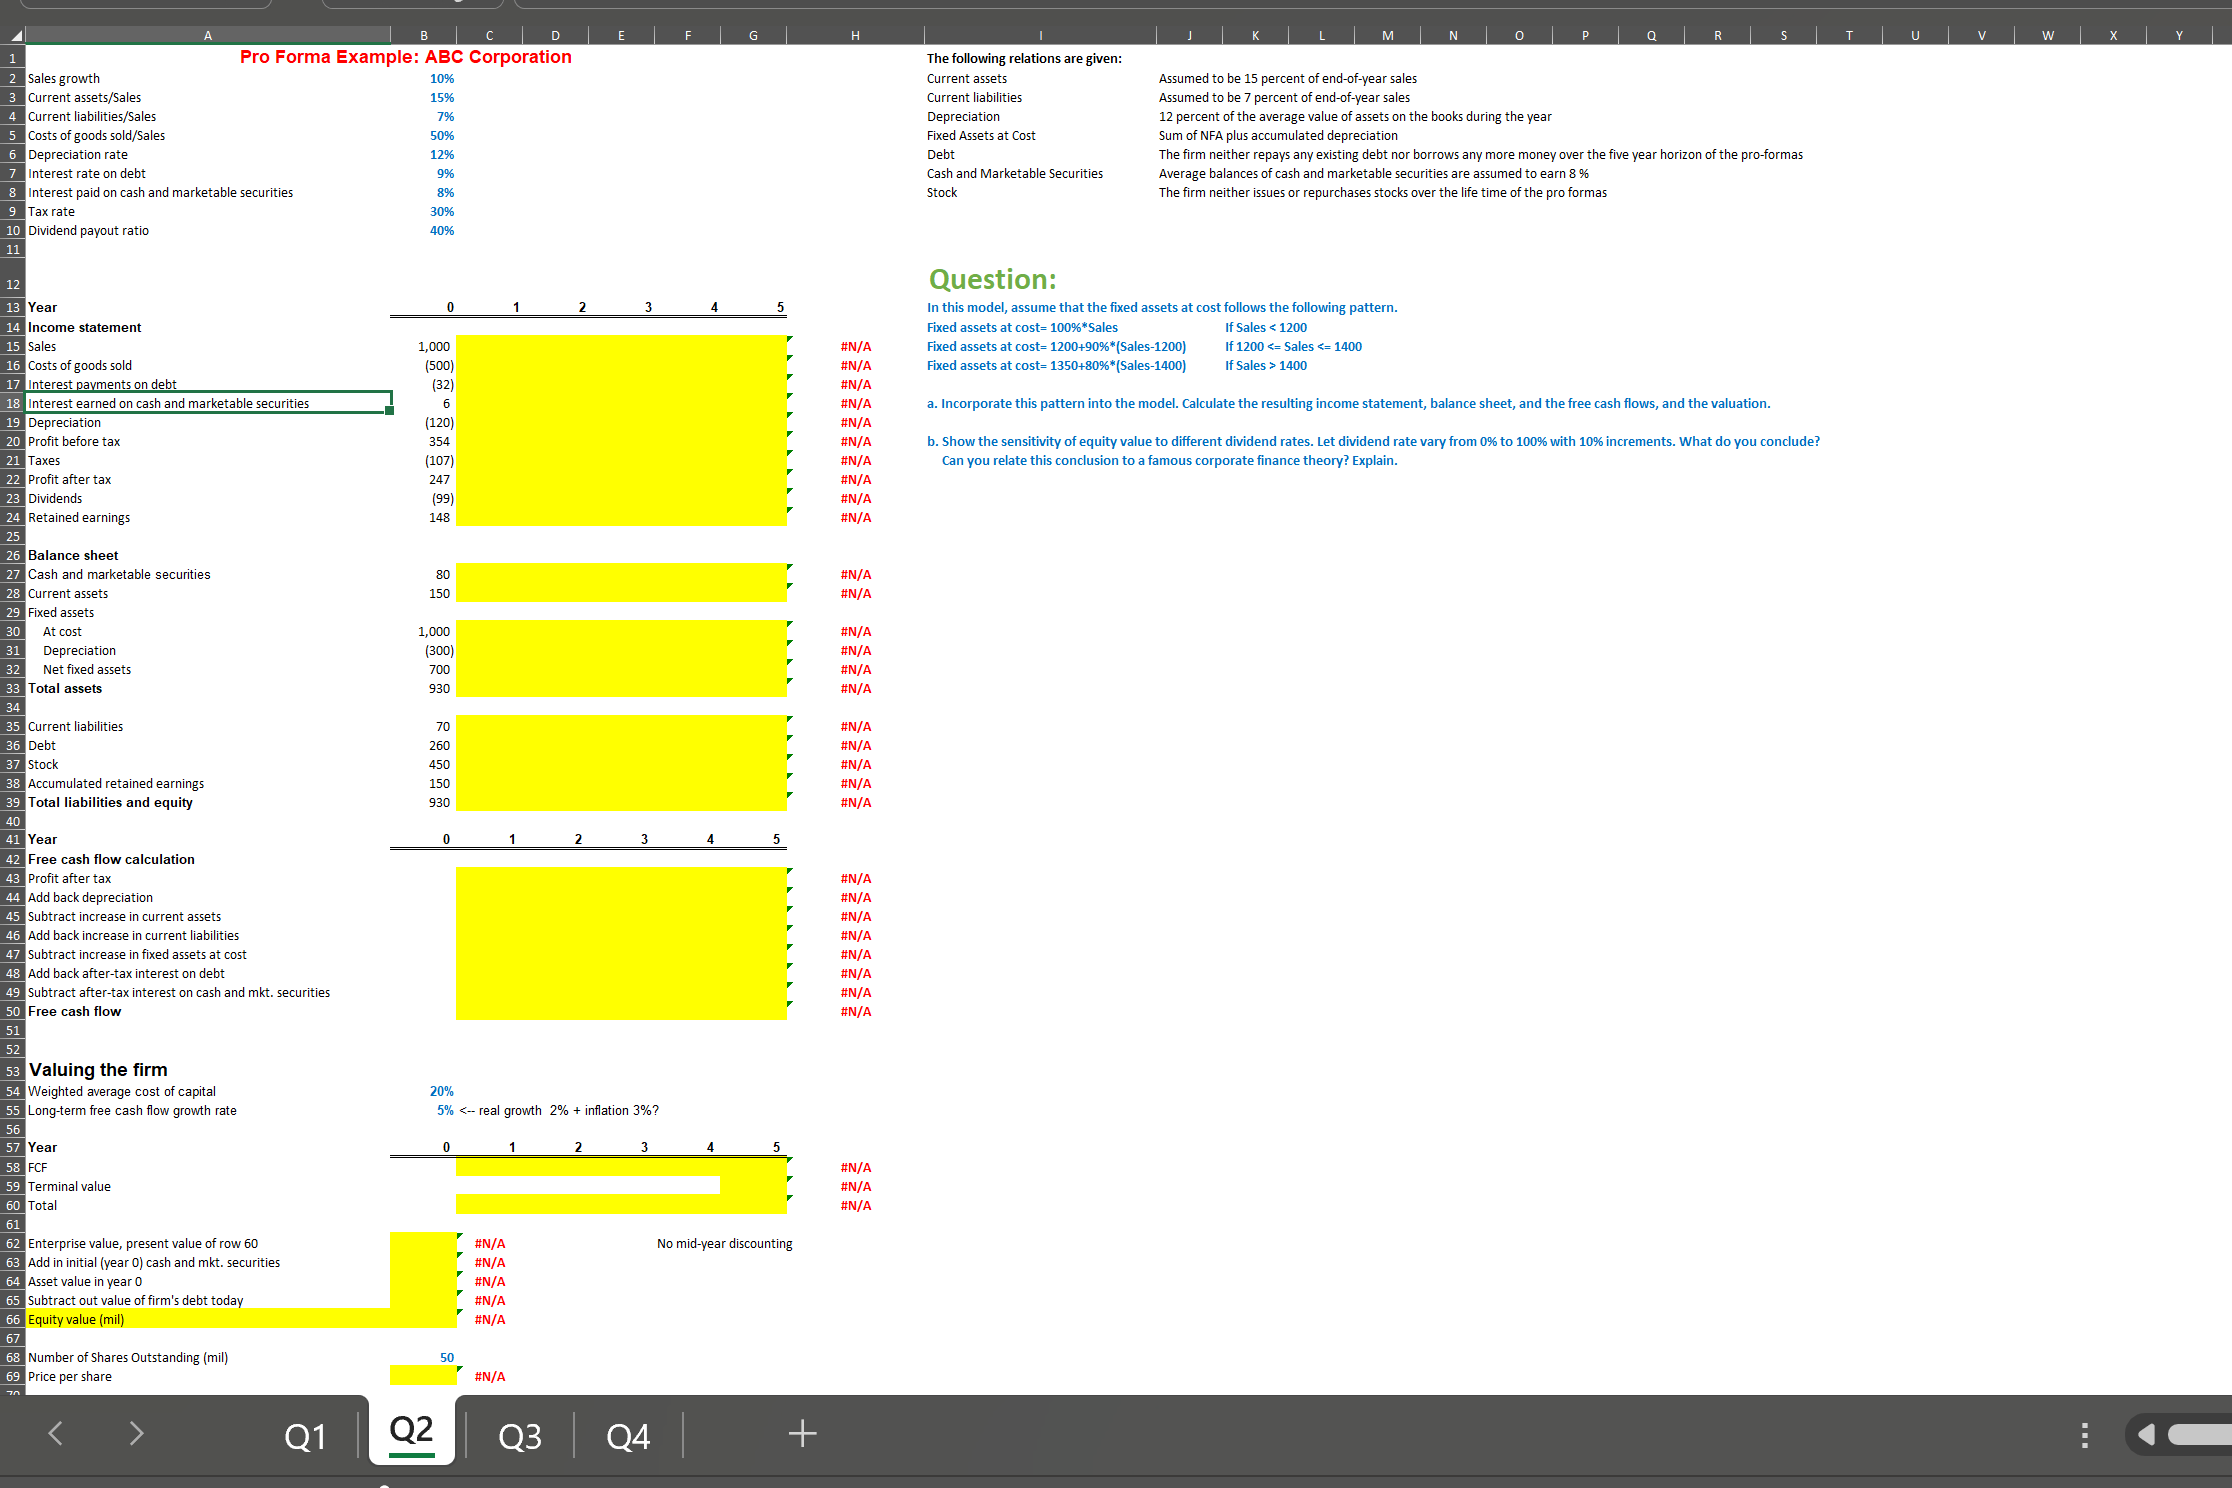Click the 'No mid-year discounting' note
Screen dimensions: 2232x1488
click(724, 1243)
